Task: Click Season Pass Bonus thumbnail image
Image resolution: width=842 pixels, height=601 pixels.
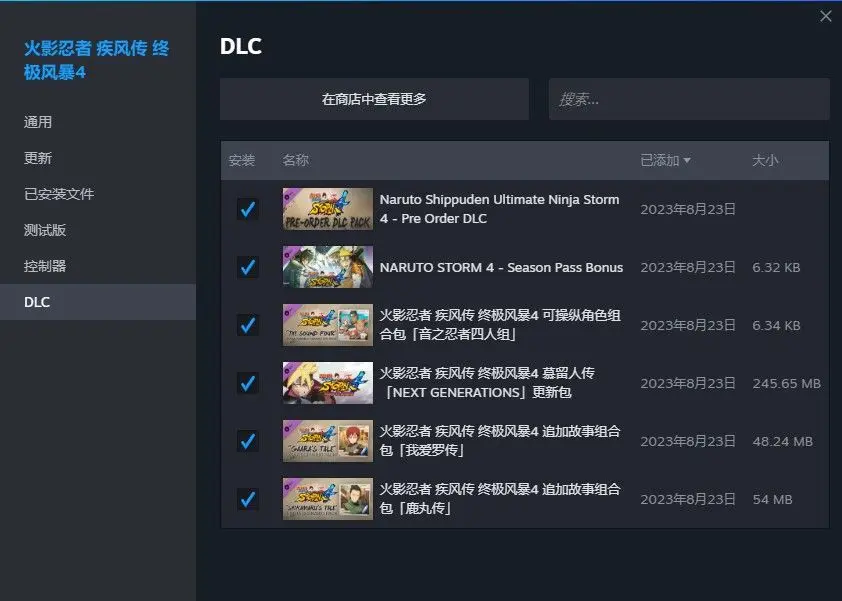Action: (328, 267)
